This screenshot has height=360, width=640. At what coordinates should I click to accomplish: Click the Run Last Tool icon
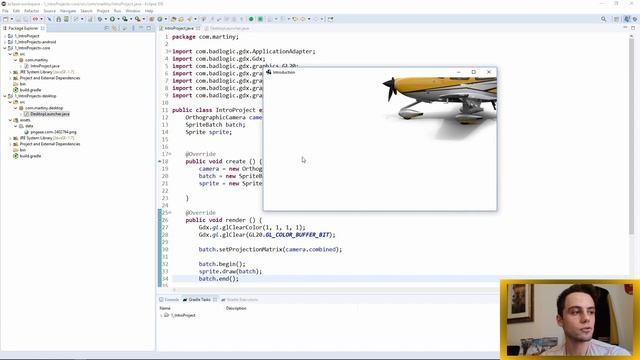tap(125, 19)
